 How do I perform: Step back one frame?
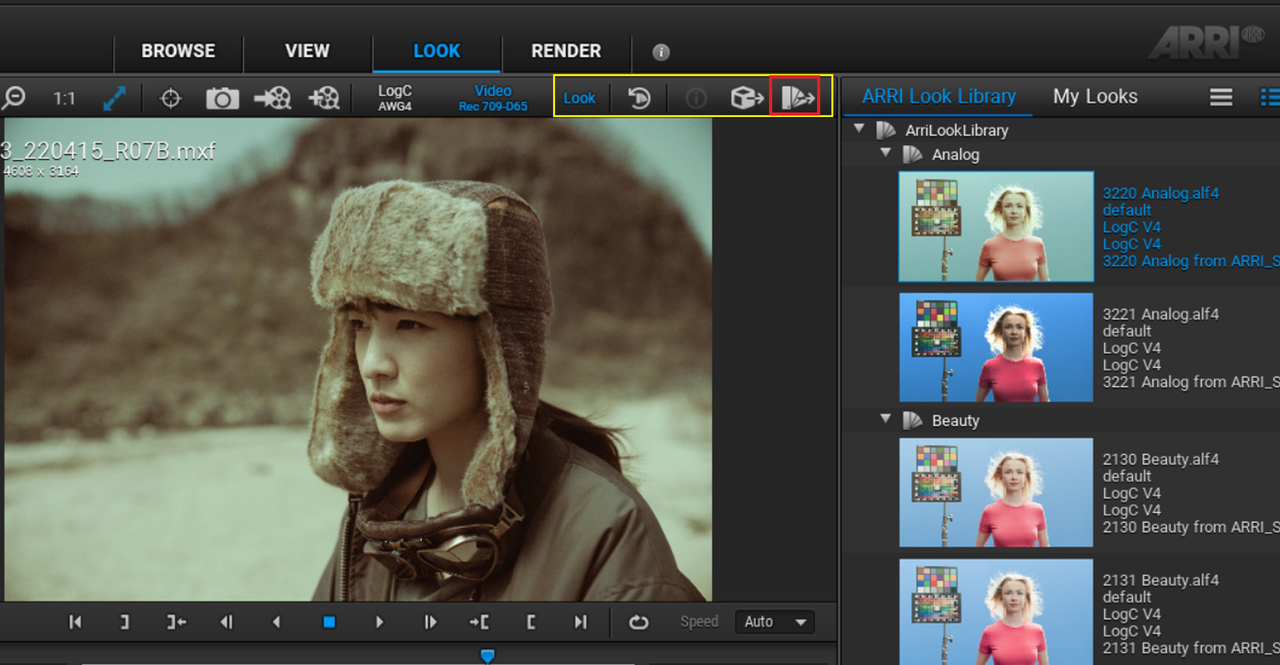[227, 622]
